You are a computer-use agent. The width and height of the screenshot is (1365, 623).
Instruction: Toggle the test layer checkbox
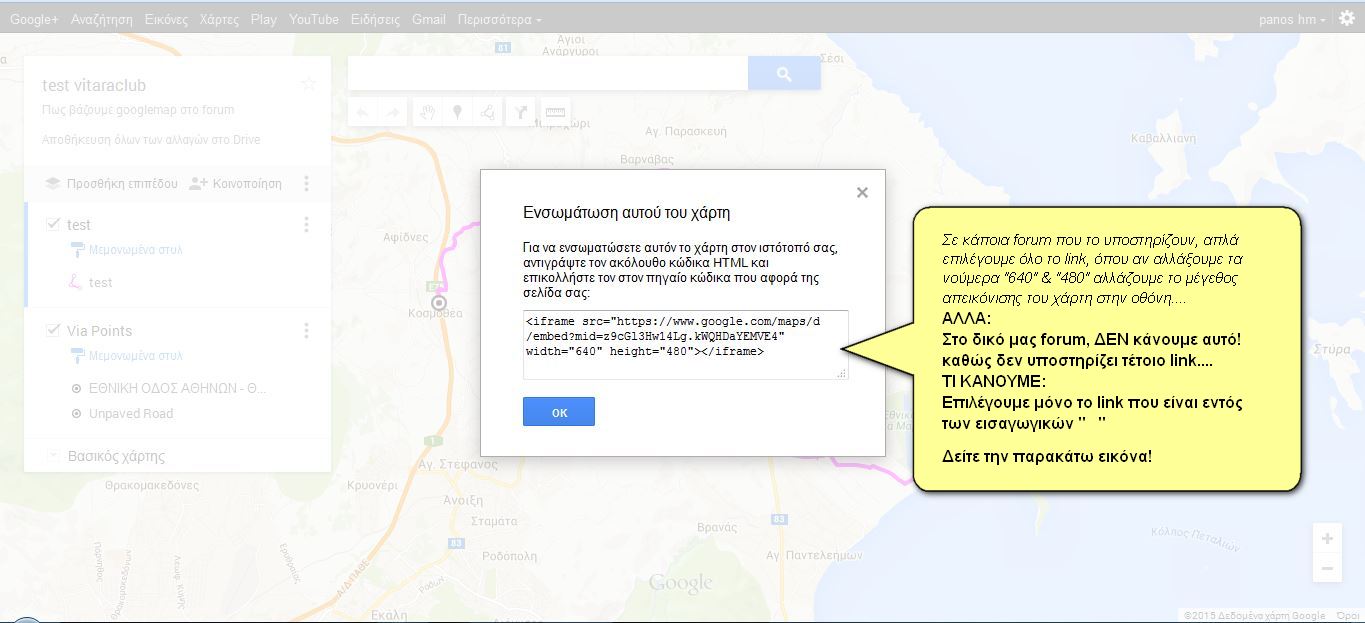pos(53,224)
